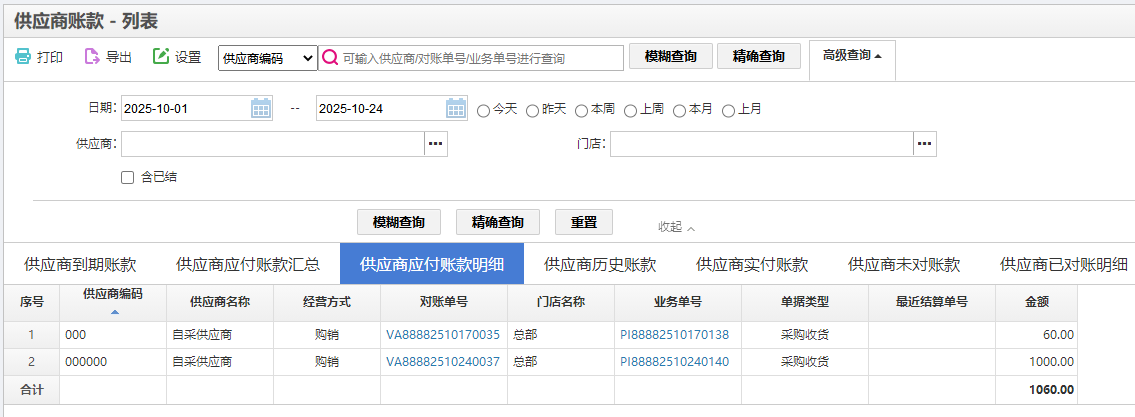Collapse the 高级查询 panel toggle
The width and height of the screenshot is (1135, 417).
[x=852, y=56]
